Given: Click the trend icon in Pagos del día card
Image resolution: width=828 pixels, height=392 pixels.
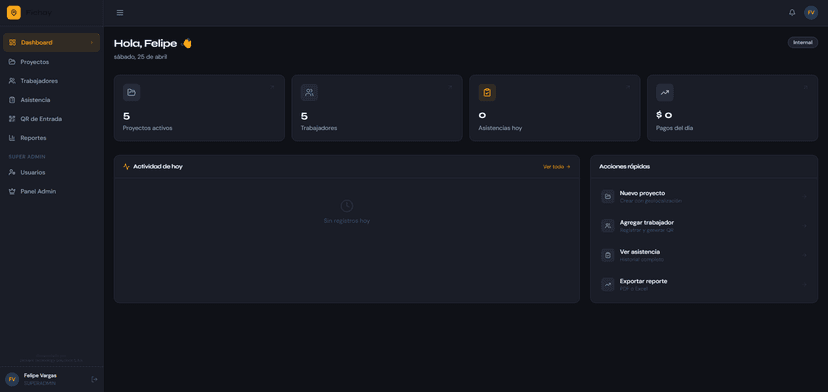Looking at the screenshot, I should pos(665,92).
